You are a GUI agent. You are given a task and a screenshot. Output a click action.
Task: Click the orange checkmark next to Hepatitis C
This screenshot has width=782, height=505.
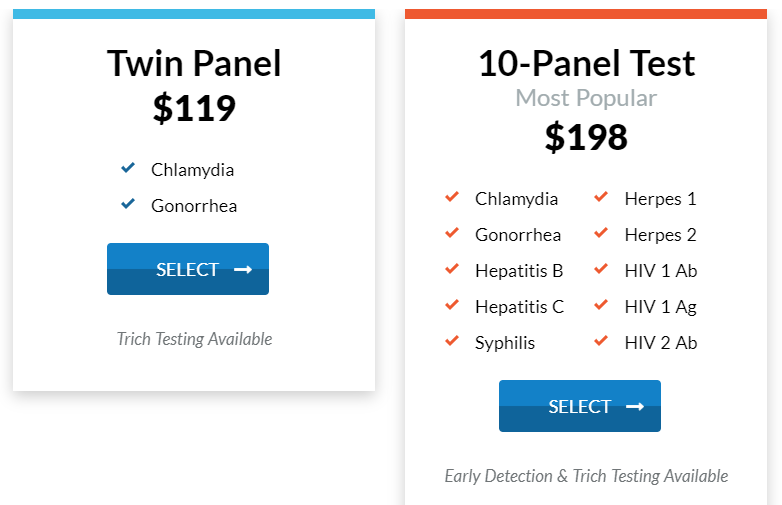tap(452, 305)
